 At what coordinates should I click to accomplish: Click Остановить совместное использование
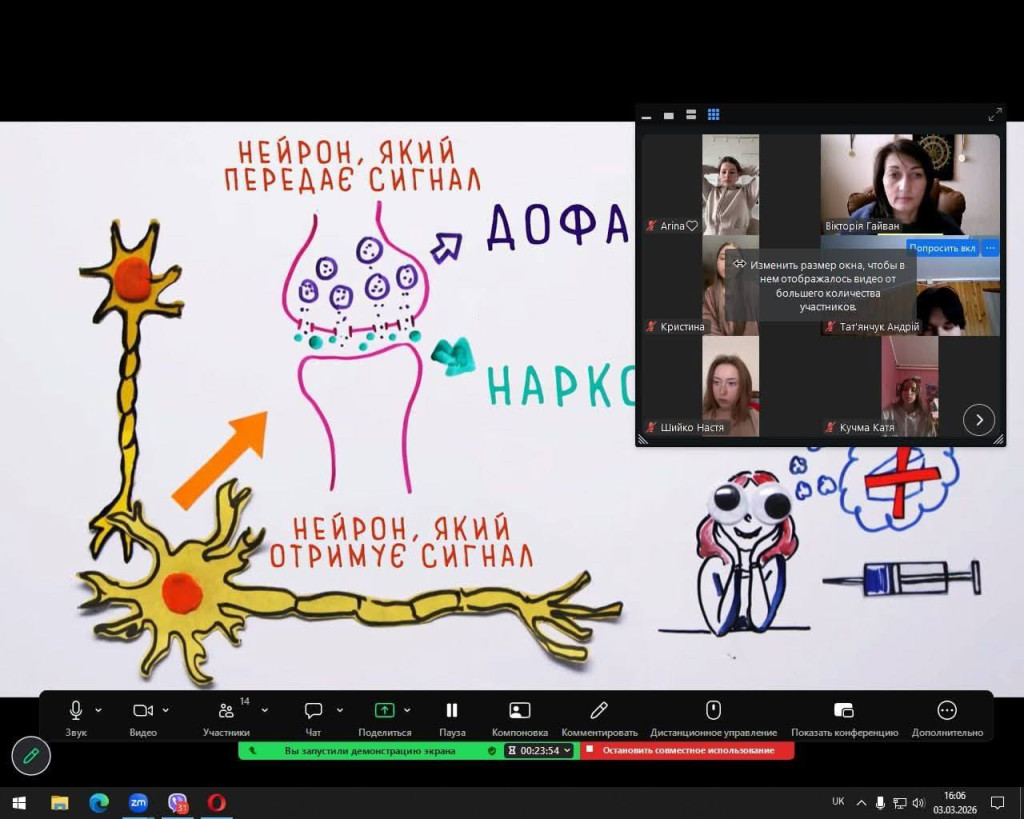(687, 750)
